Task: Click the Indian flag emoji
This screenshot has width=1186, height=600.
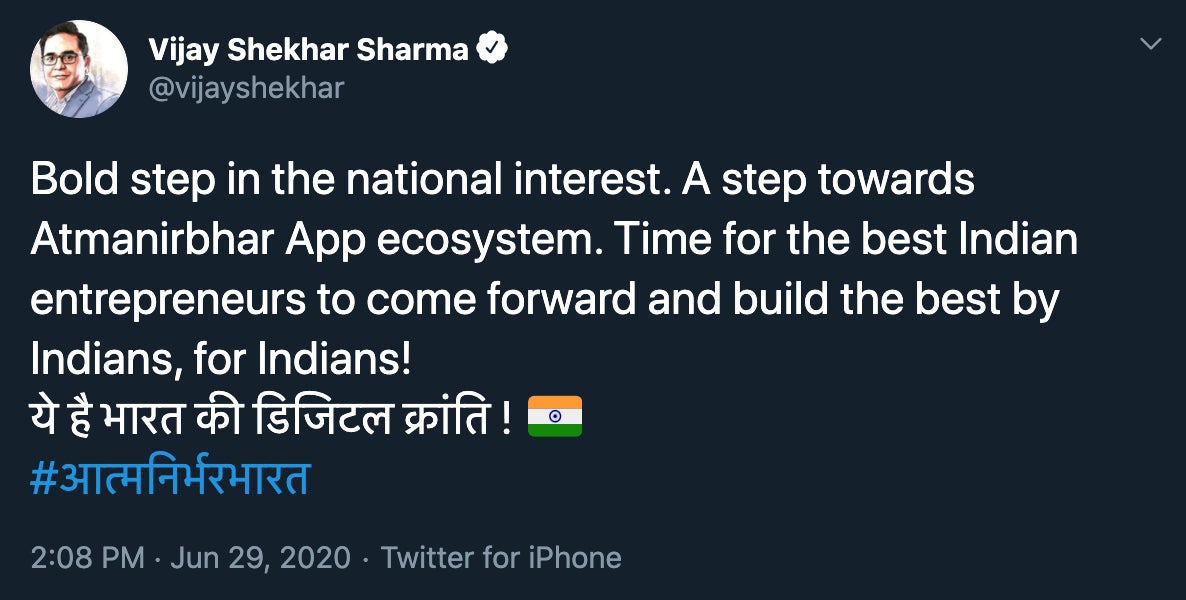Action: [554, 416]
